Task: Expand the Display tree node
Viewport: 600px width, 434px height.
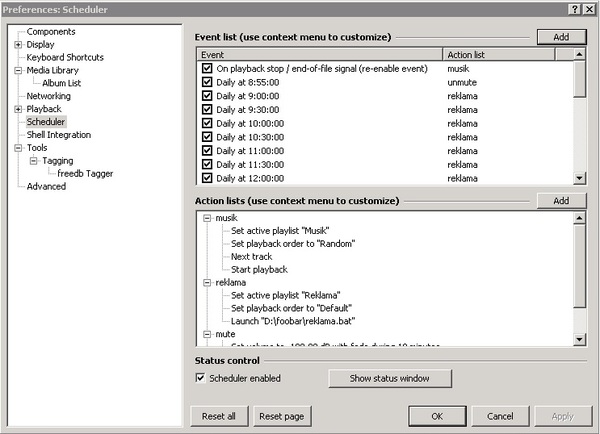Action: [x=18, y=45]
